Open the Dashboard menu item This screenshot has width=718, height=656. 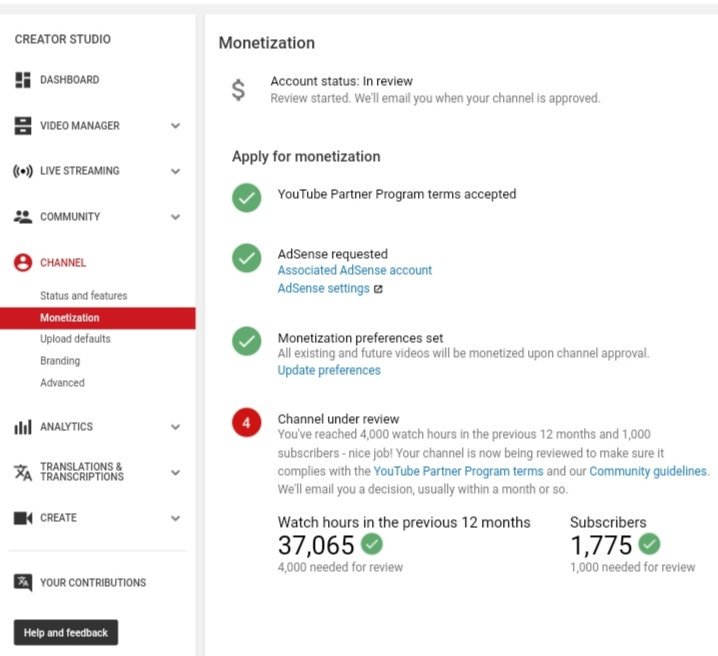click(x=70, y=80)
